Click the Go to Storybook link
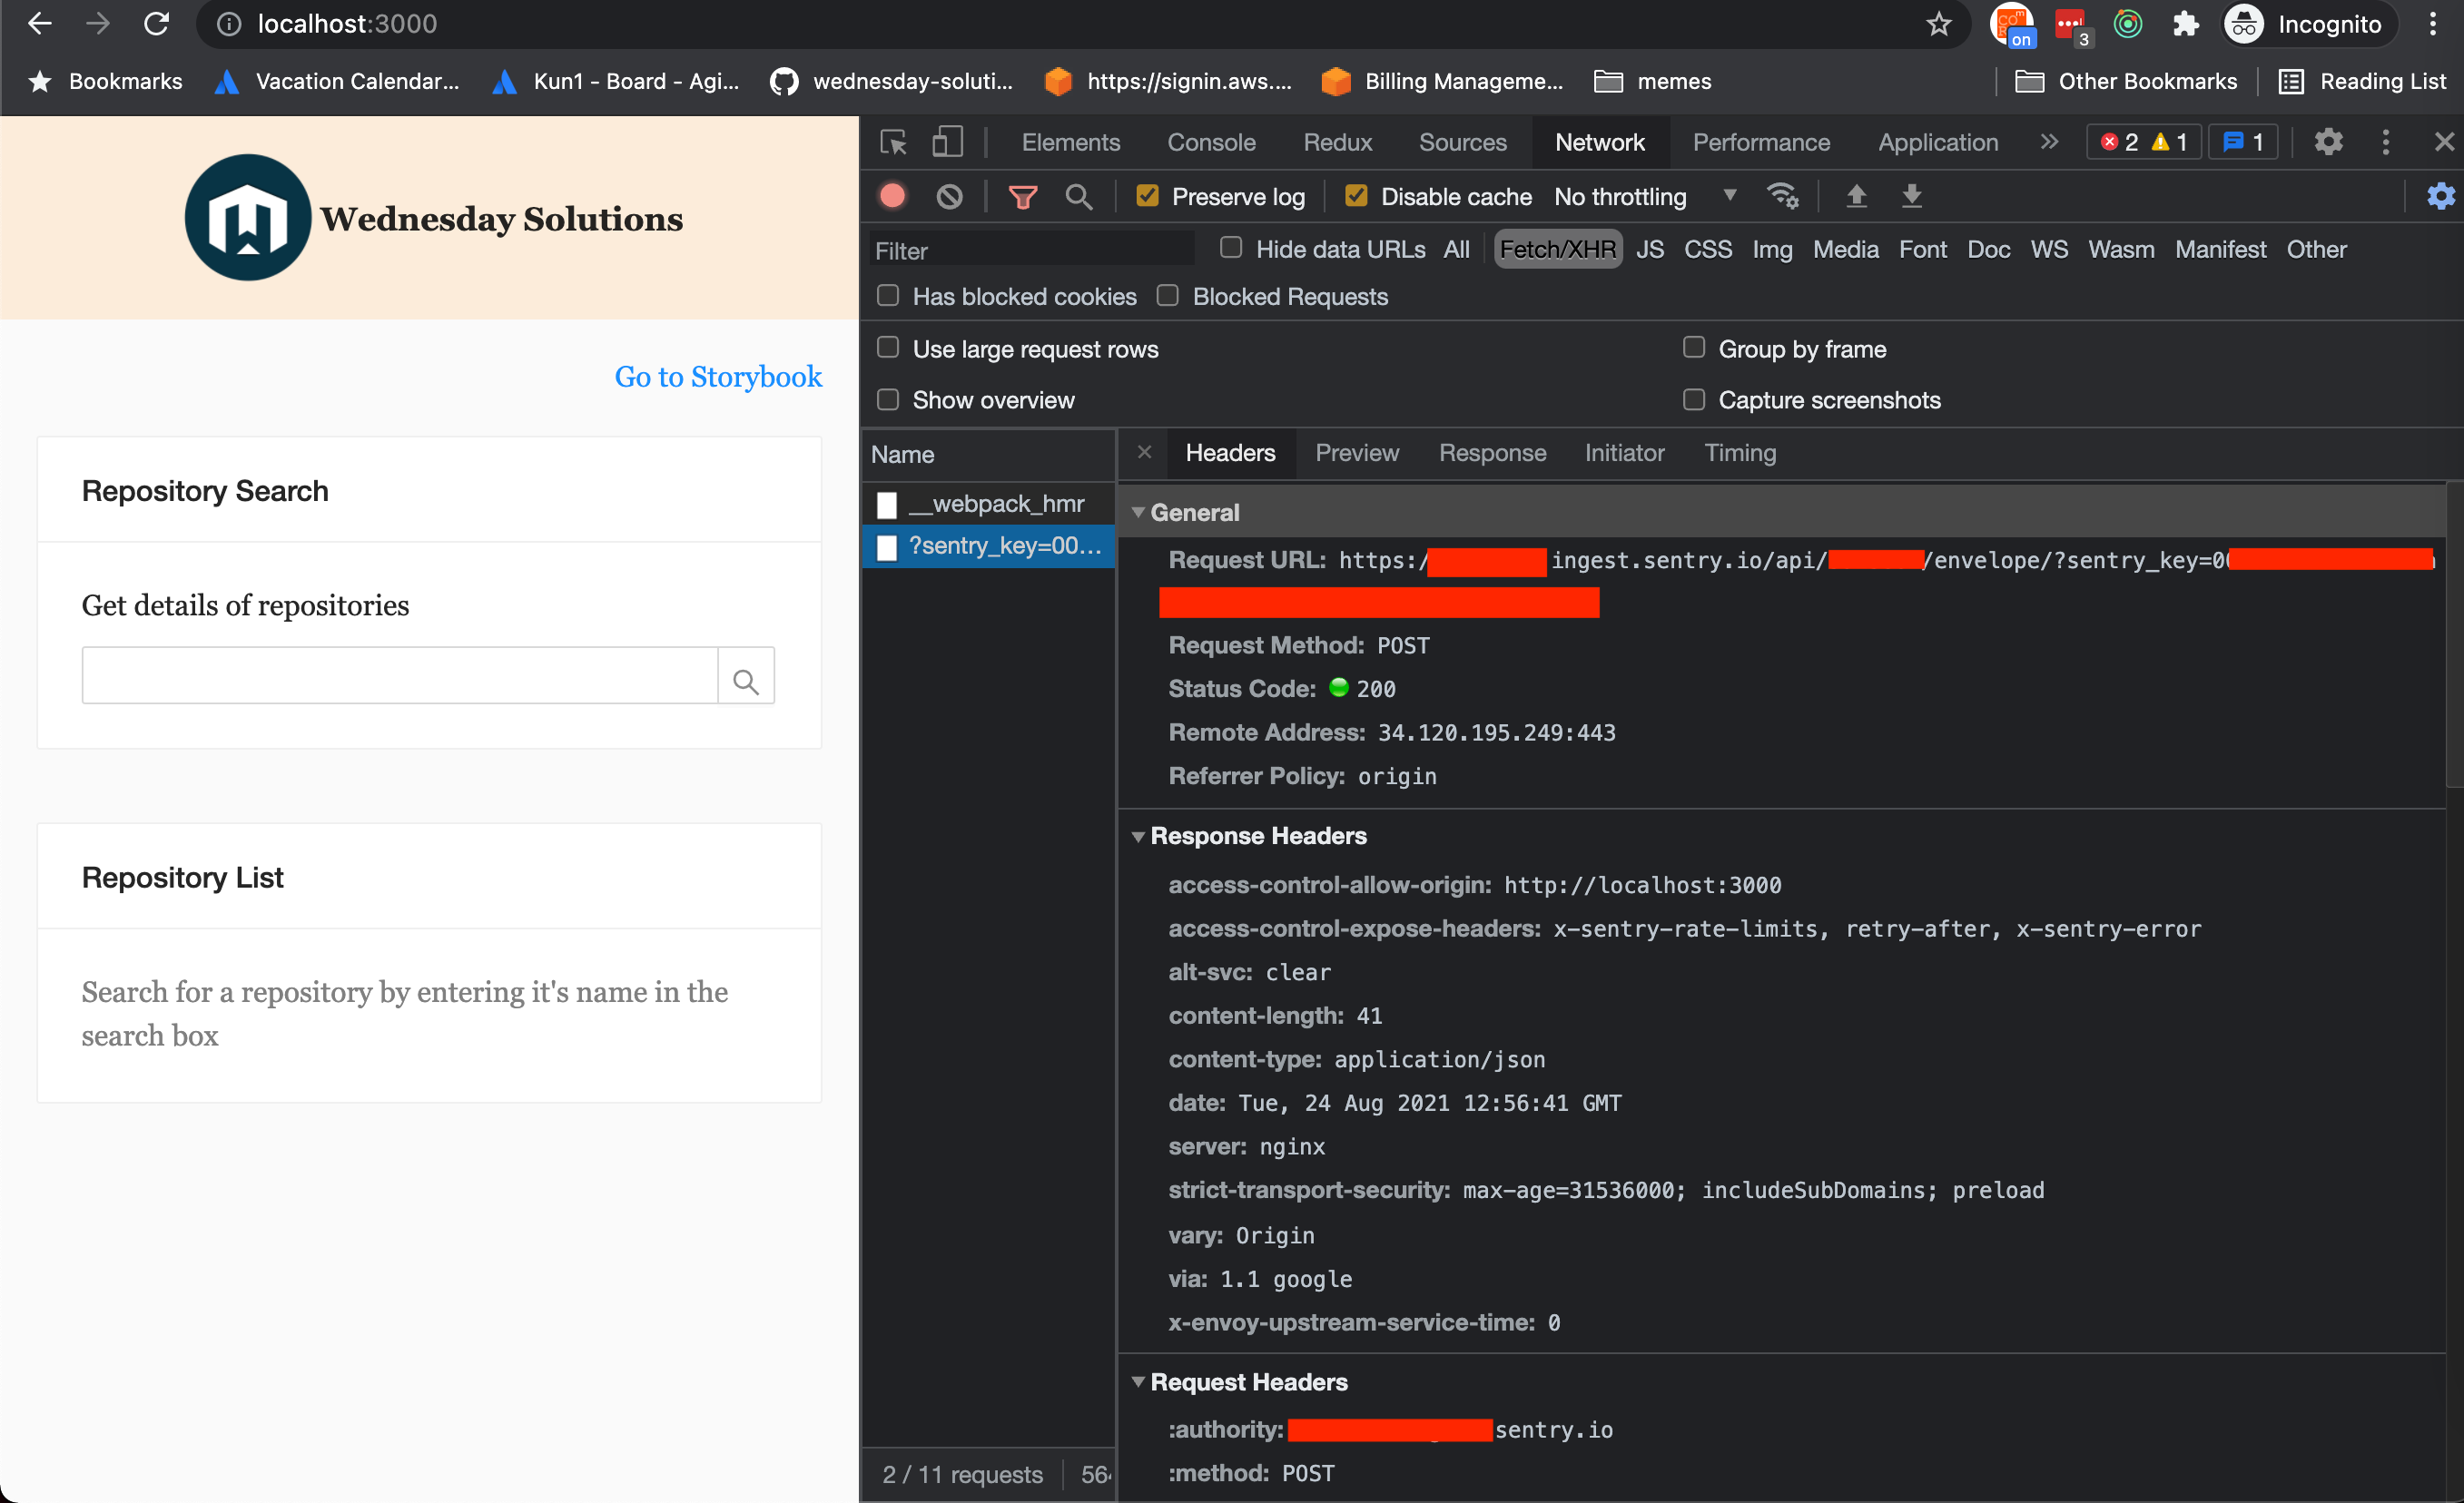Image resolution: width=2464 pixels, height=1503 pixels. pos(718,377)
